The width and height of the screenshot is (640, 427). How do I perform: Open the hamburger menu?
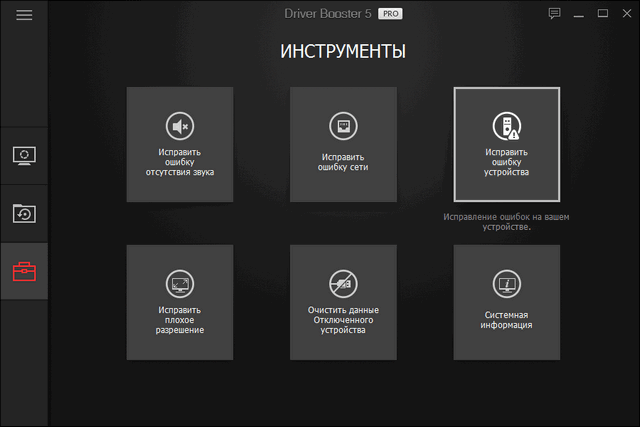(24, 15)
